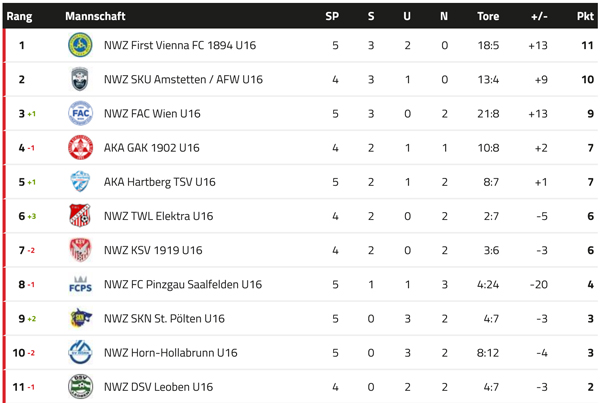The image size is (600, 403).
Task: Click the SKU Amstetten club crest
Action: click(x=80, y=79)
